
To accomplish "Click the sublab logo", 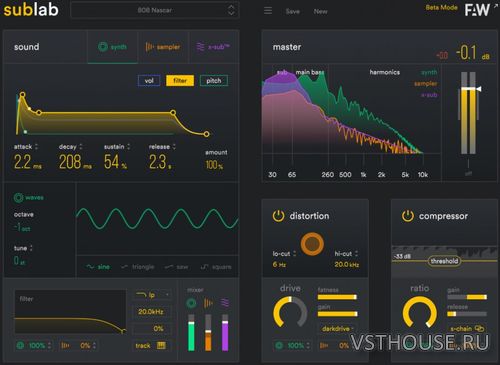I will tap(31, 10).
